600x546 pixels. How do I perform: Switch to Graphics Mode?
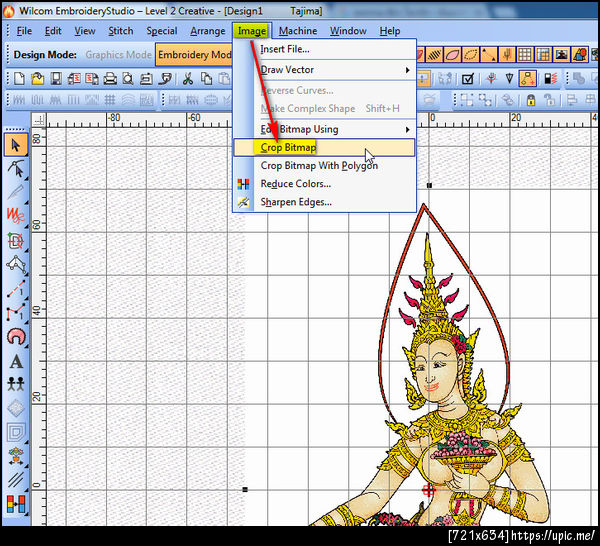click(118, 55)
